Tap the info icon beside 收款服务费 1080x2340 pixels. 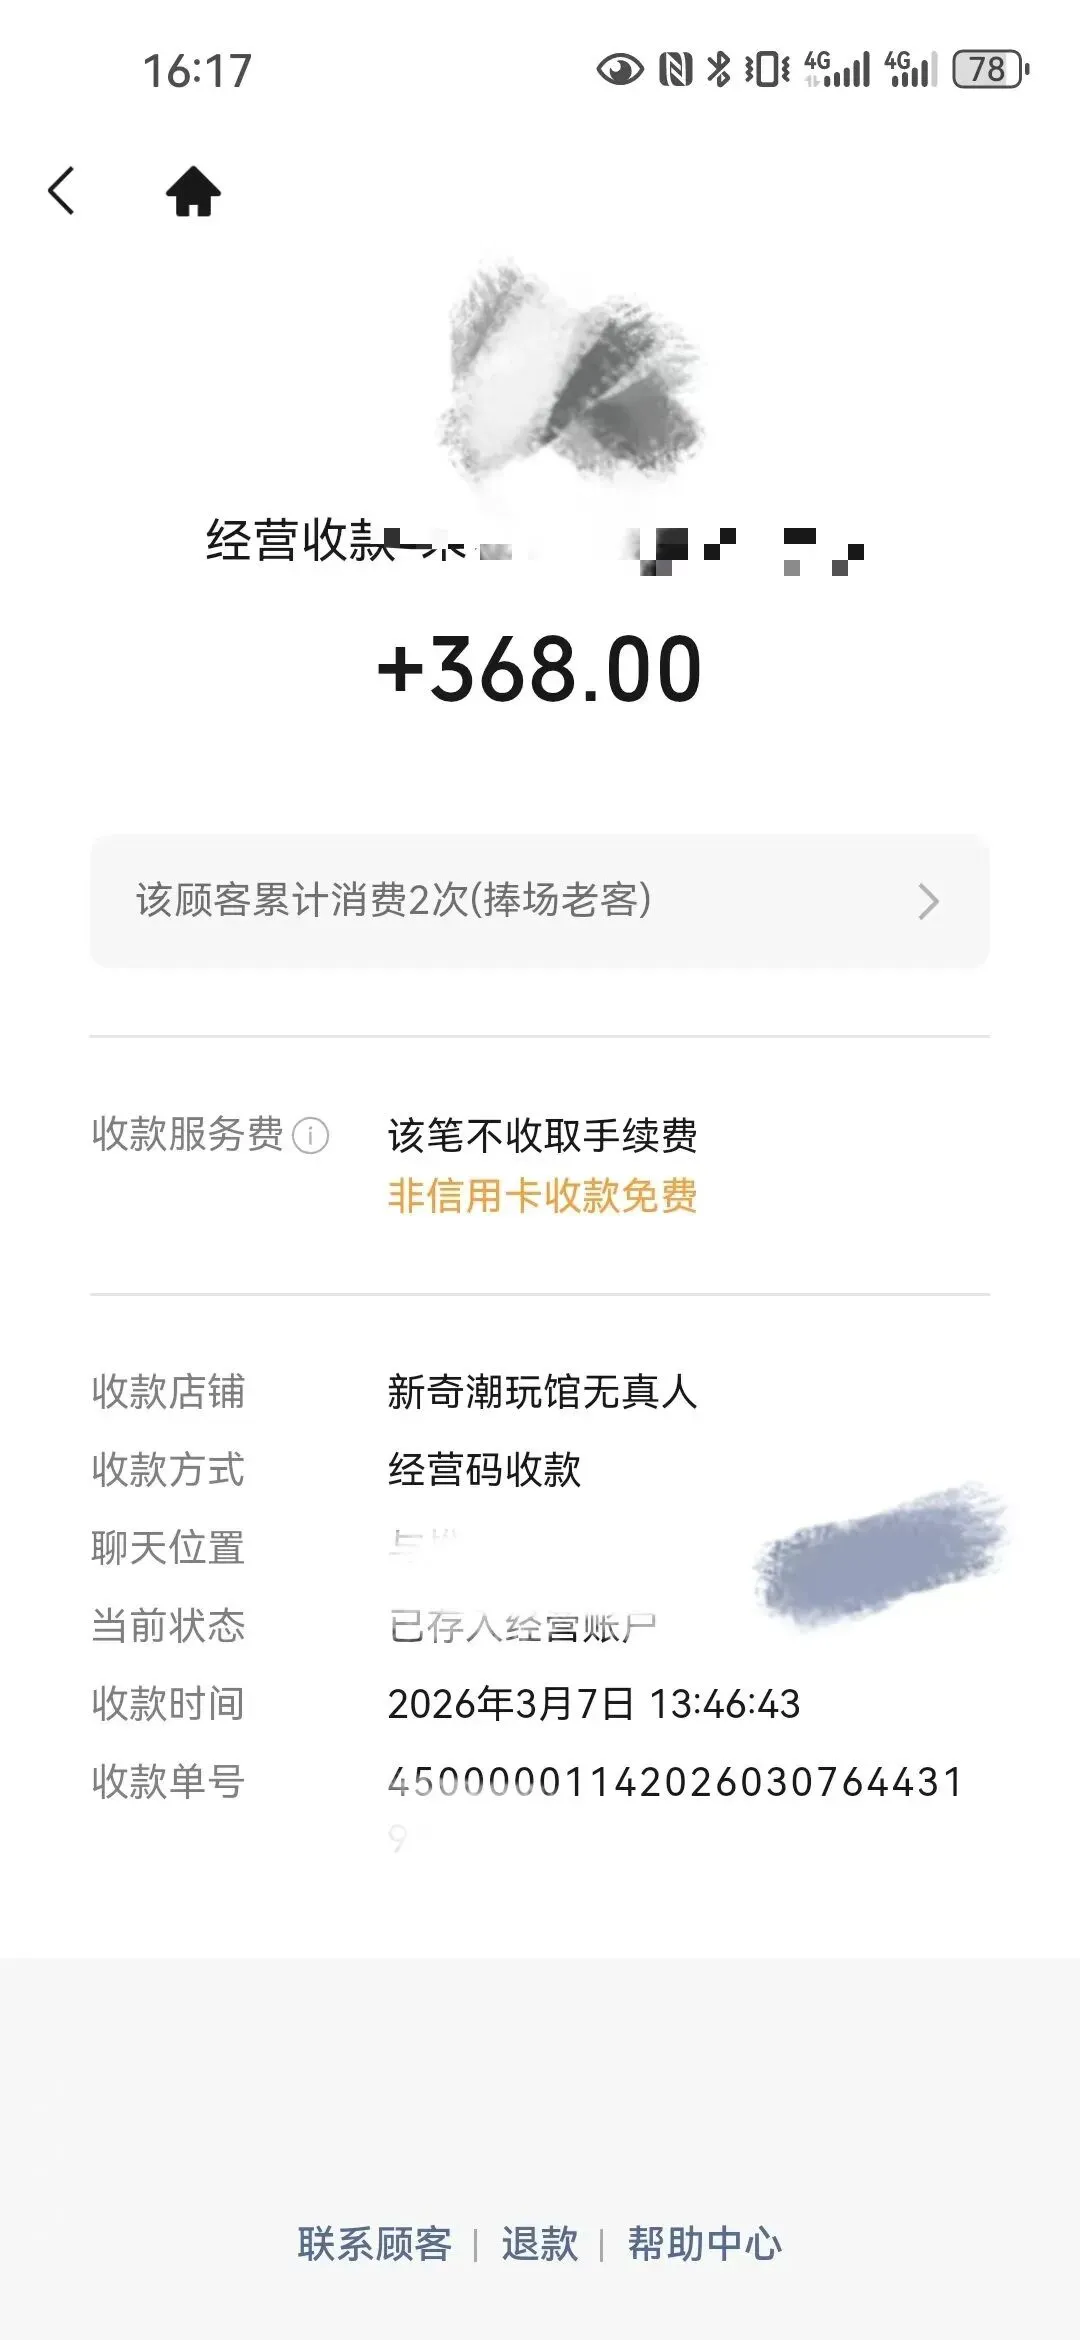[310, 1137]
